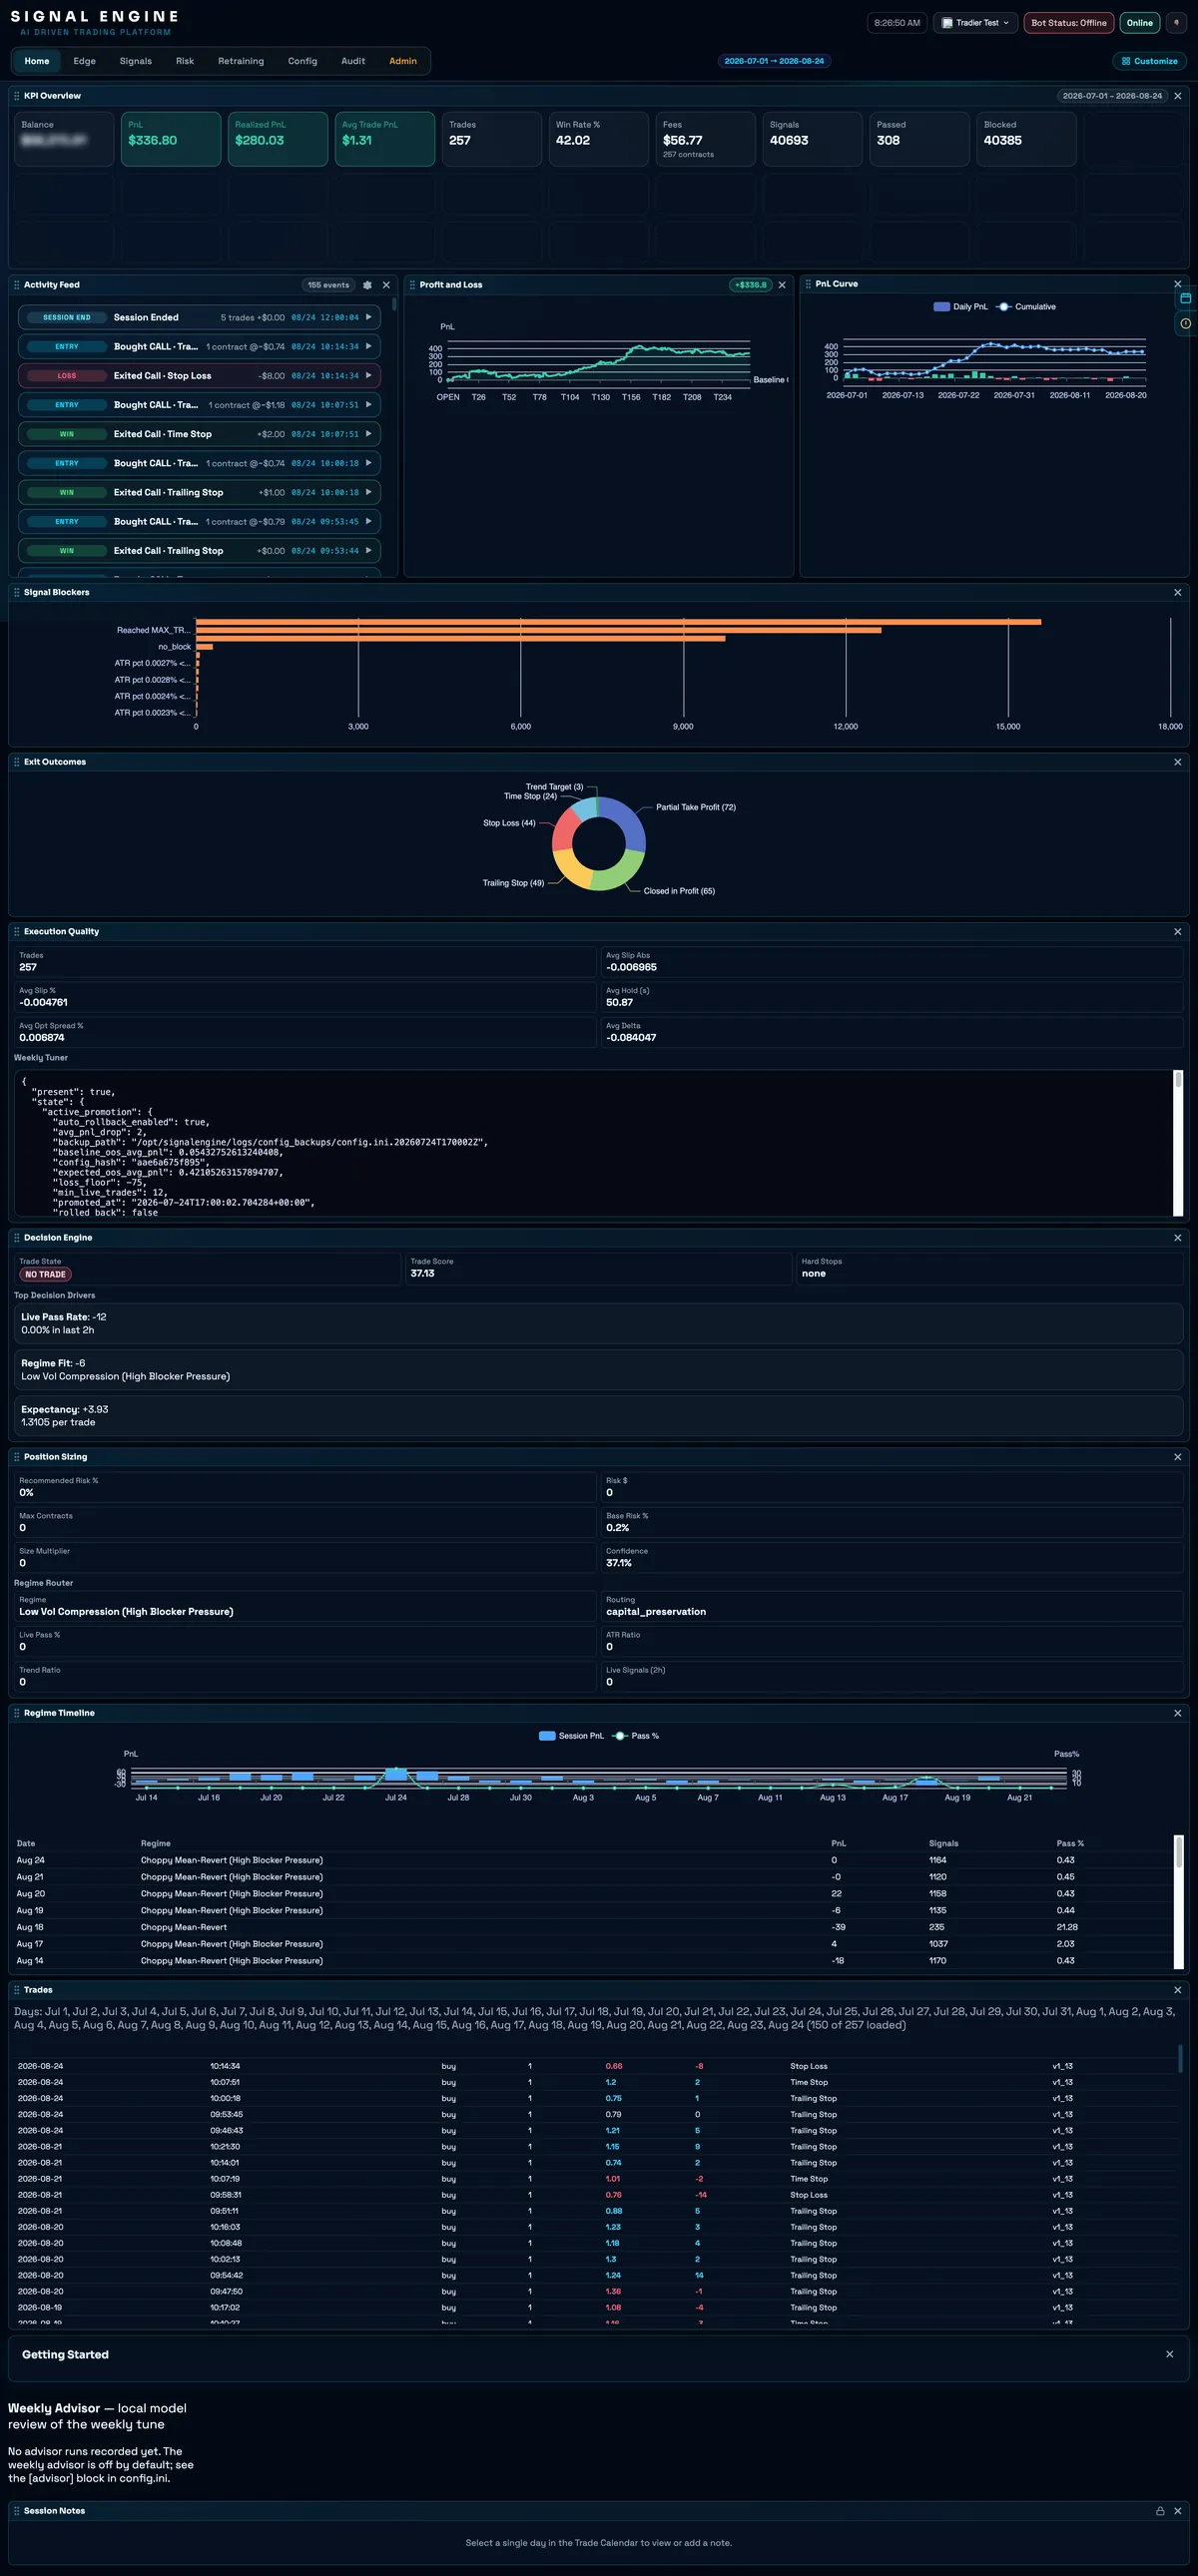Toggle Pass % series in Regime Timeline legend
Screen dimensions: 1198x2576
pyautogui.click(x=635, y=1736)
